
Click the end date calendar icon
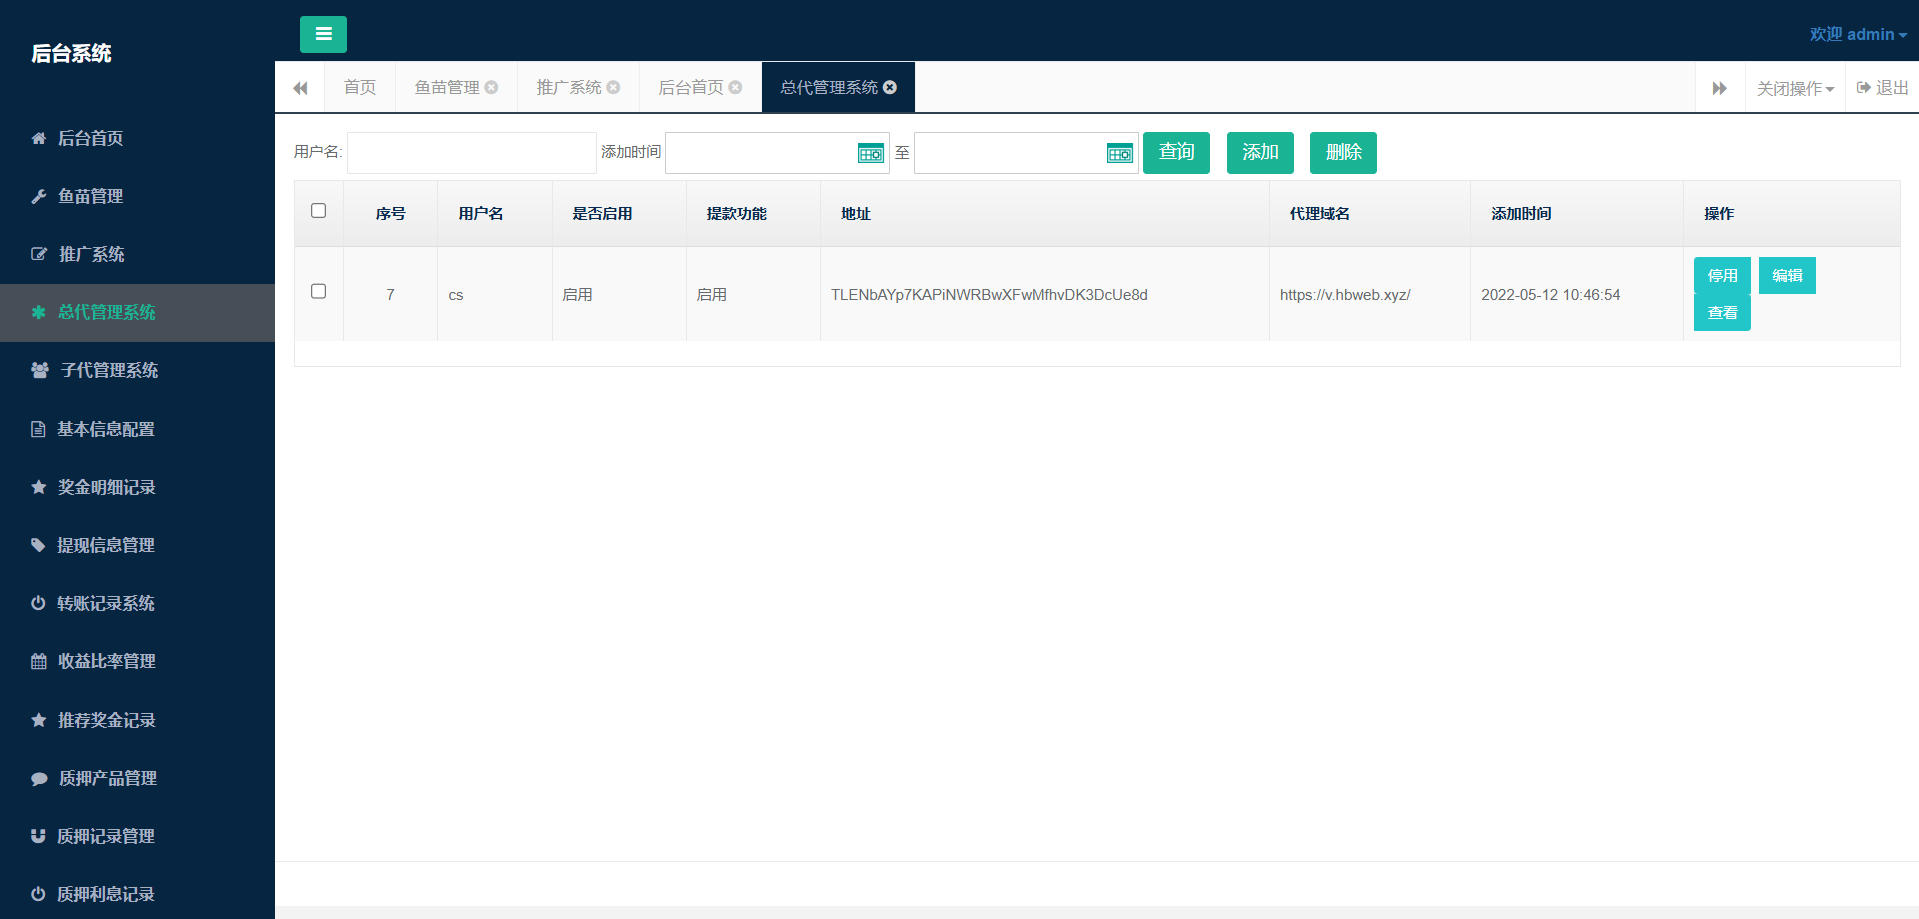point(1119,153)
